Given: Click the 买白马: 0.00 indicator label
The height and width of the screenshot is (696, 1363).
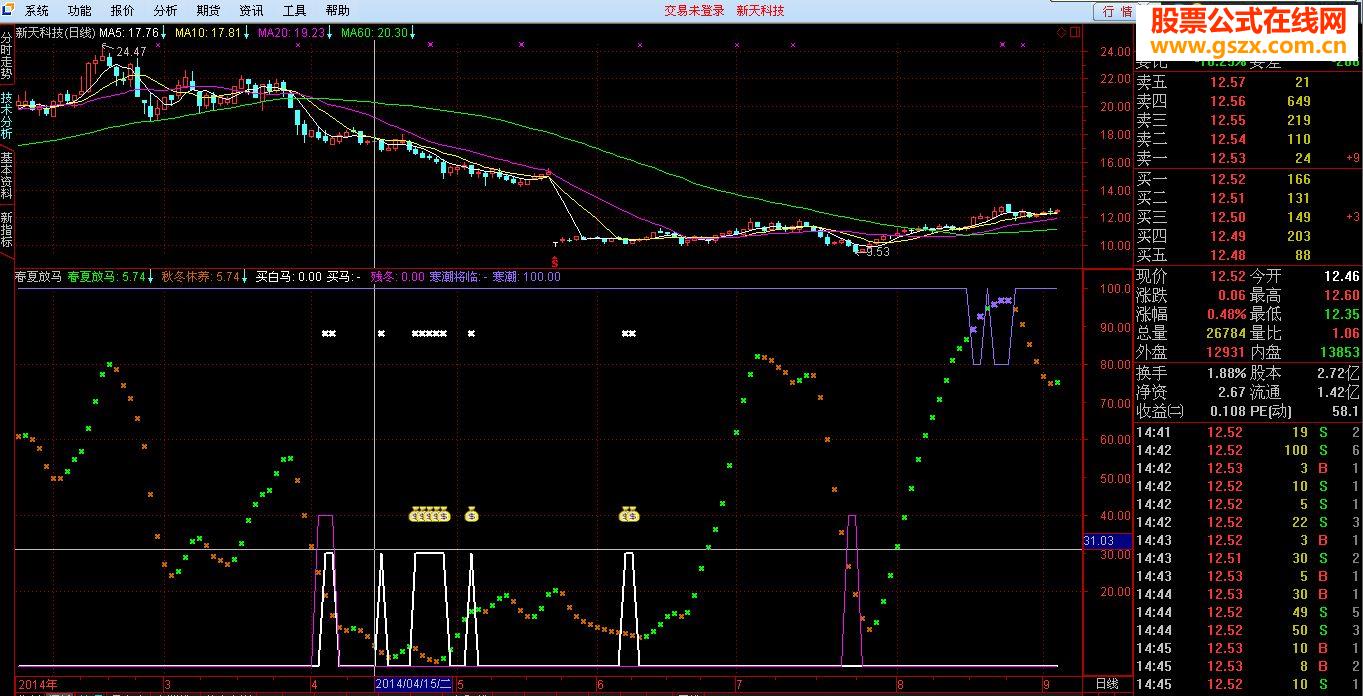Looking at the screenshot, I should pos(289,277).
